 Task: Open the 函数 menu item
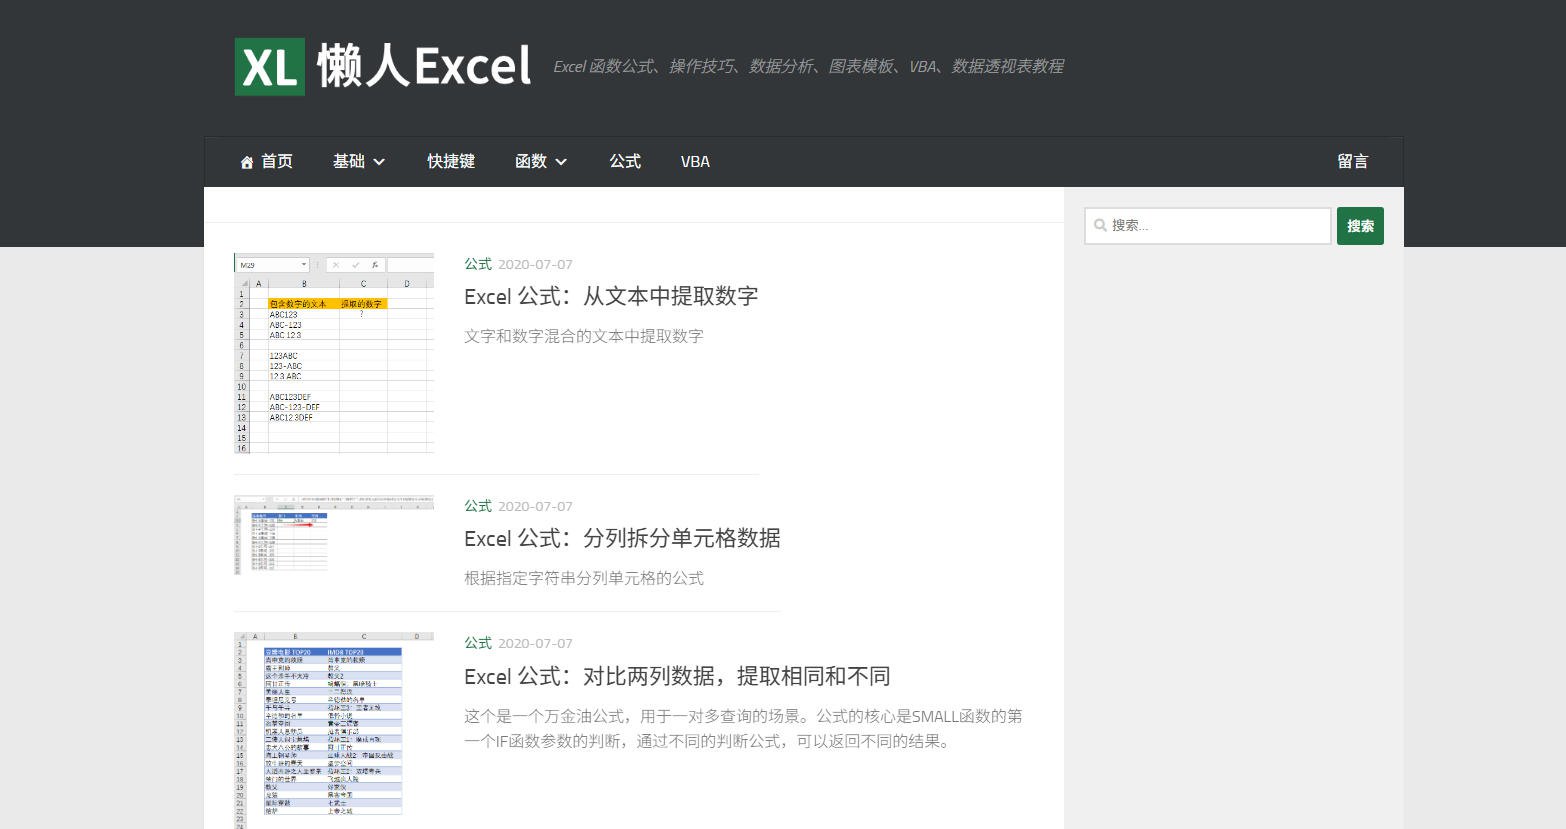coord(531,162)
